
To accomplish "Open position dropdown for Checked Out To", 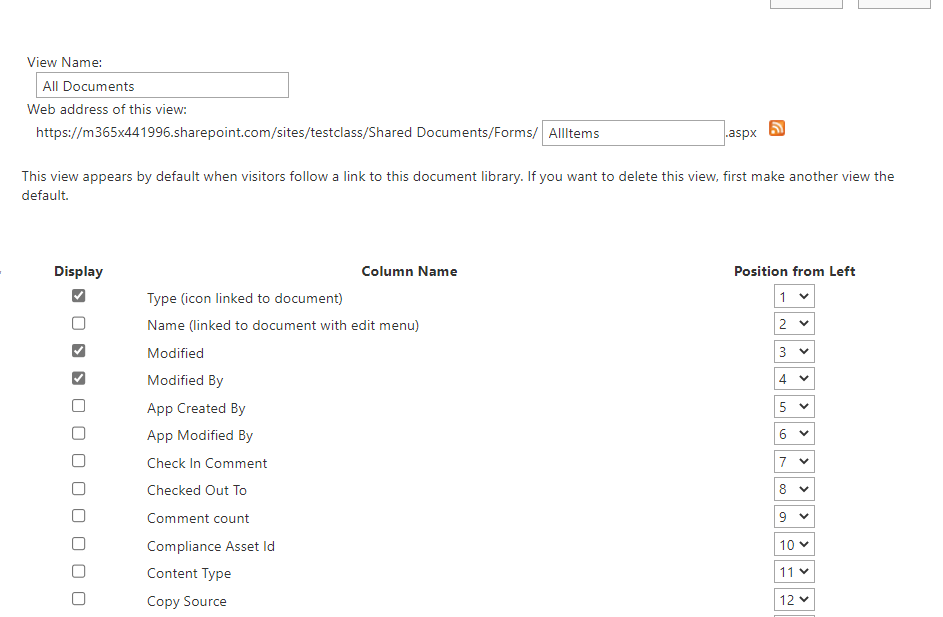I will [794, 490].
